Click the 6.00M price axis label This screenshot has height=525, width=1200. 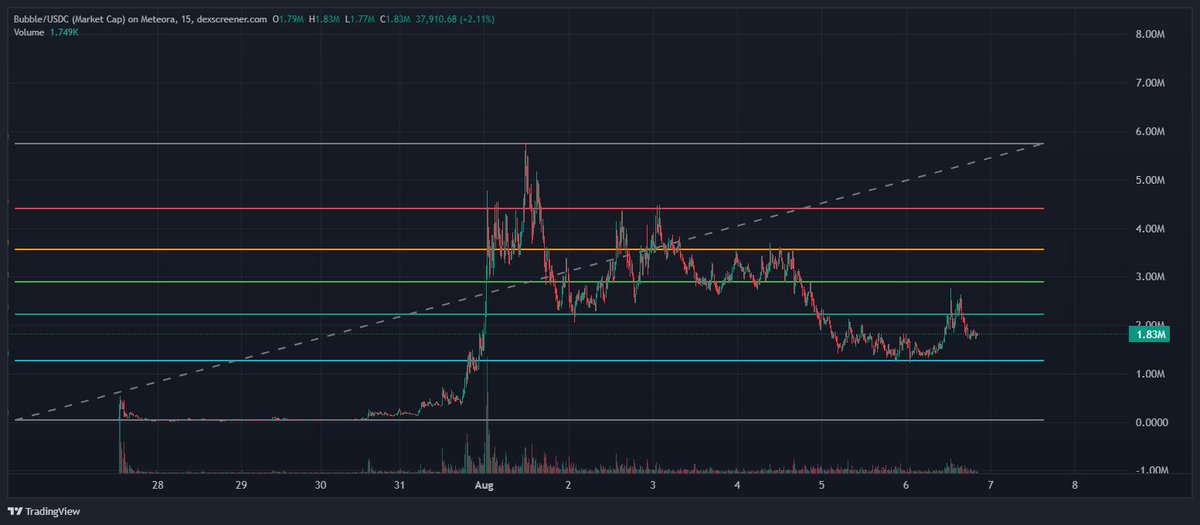click(1151, 132)
